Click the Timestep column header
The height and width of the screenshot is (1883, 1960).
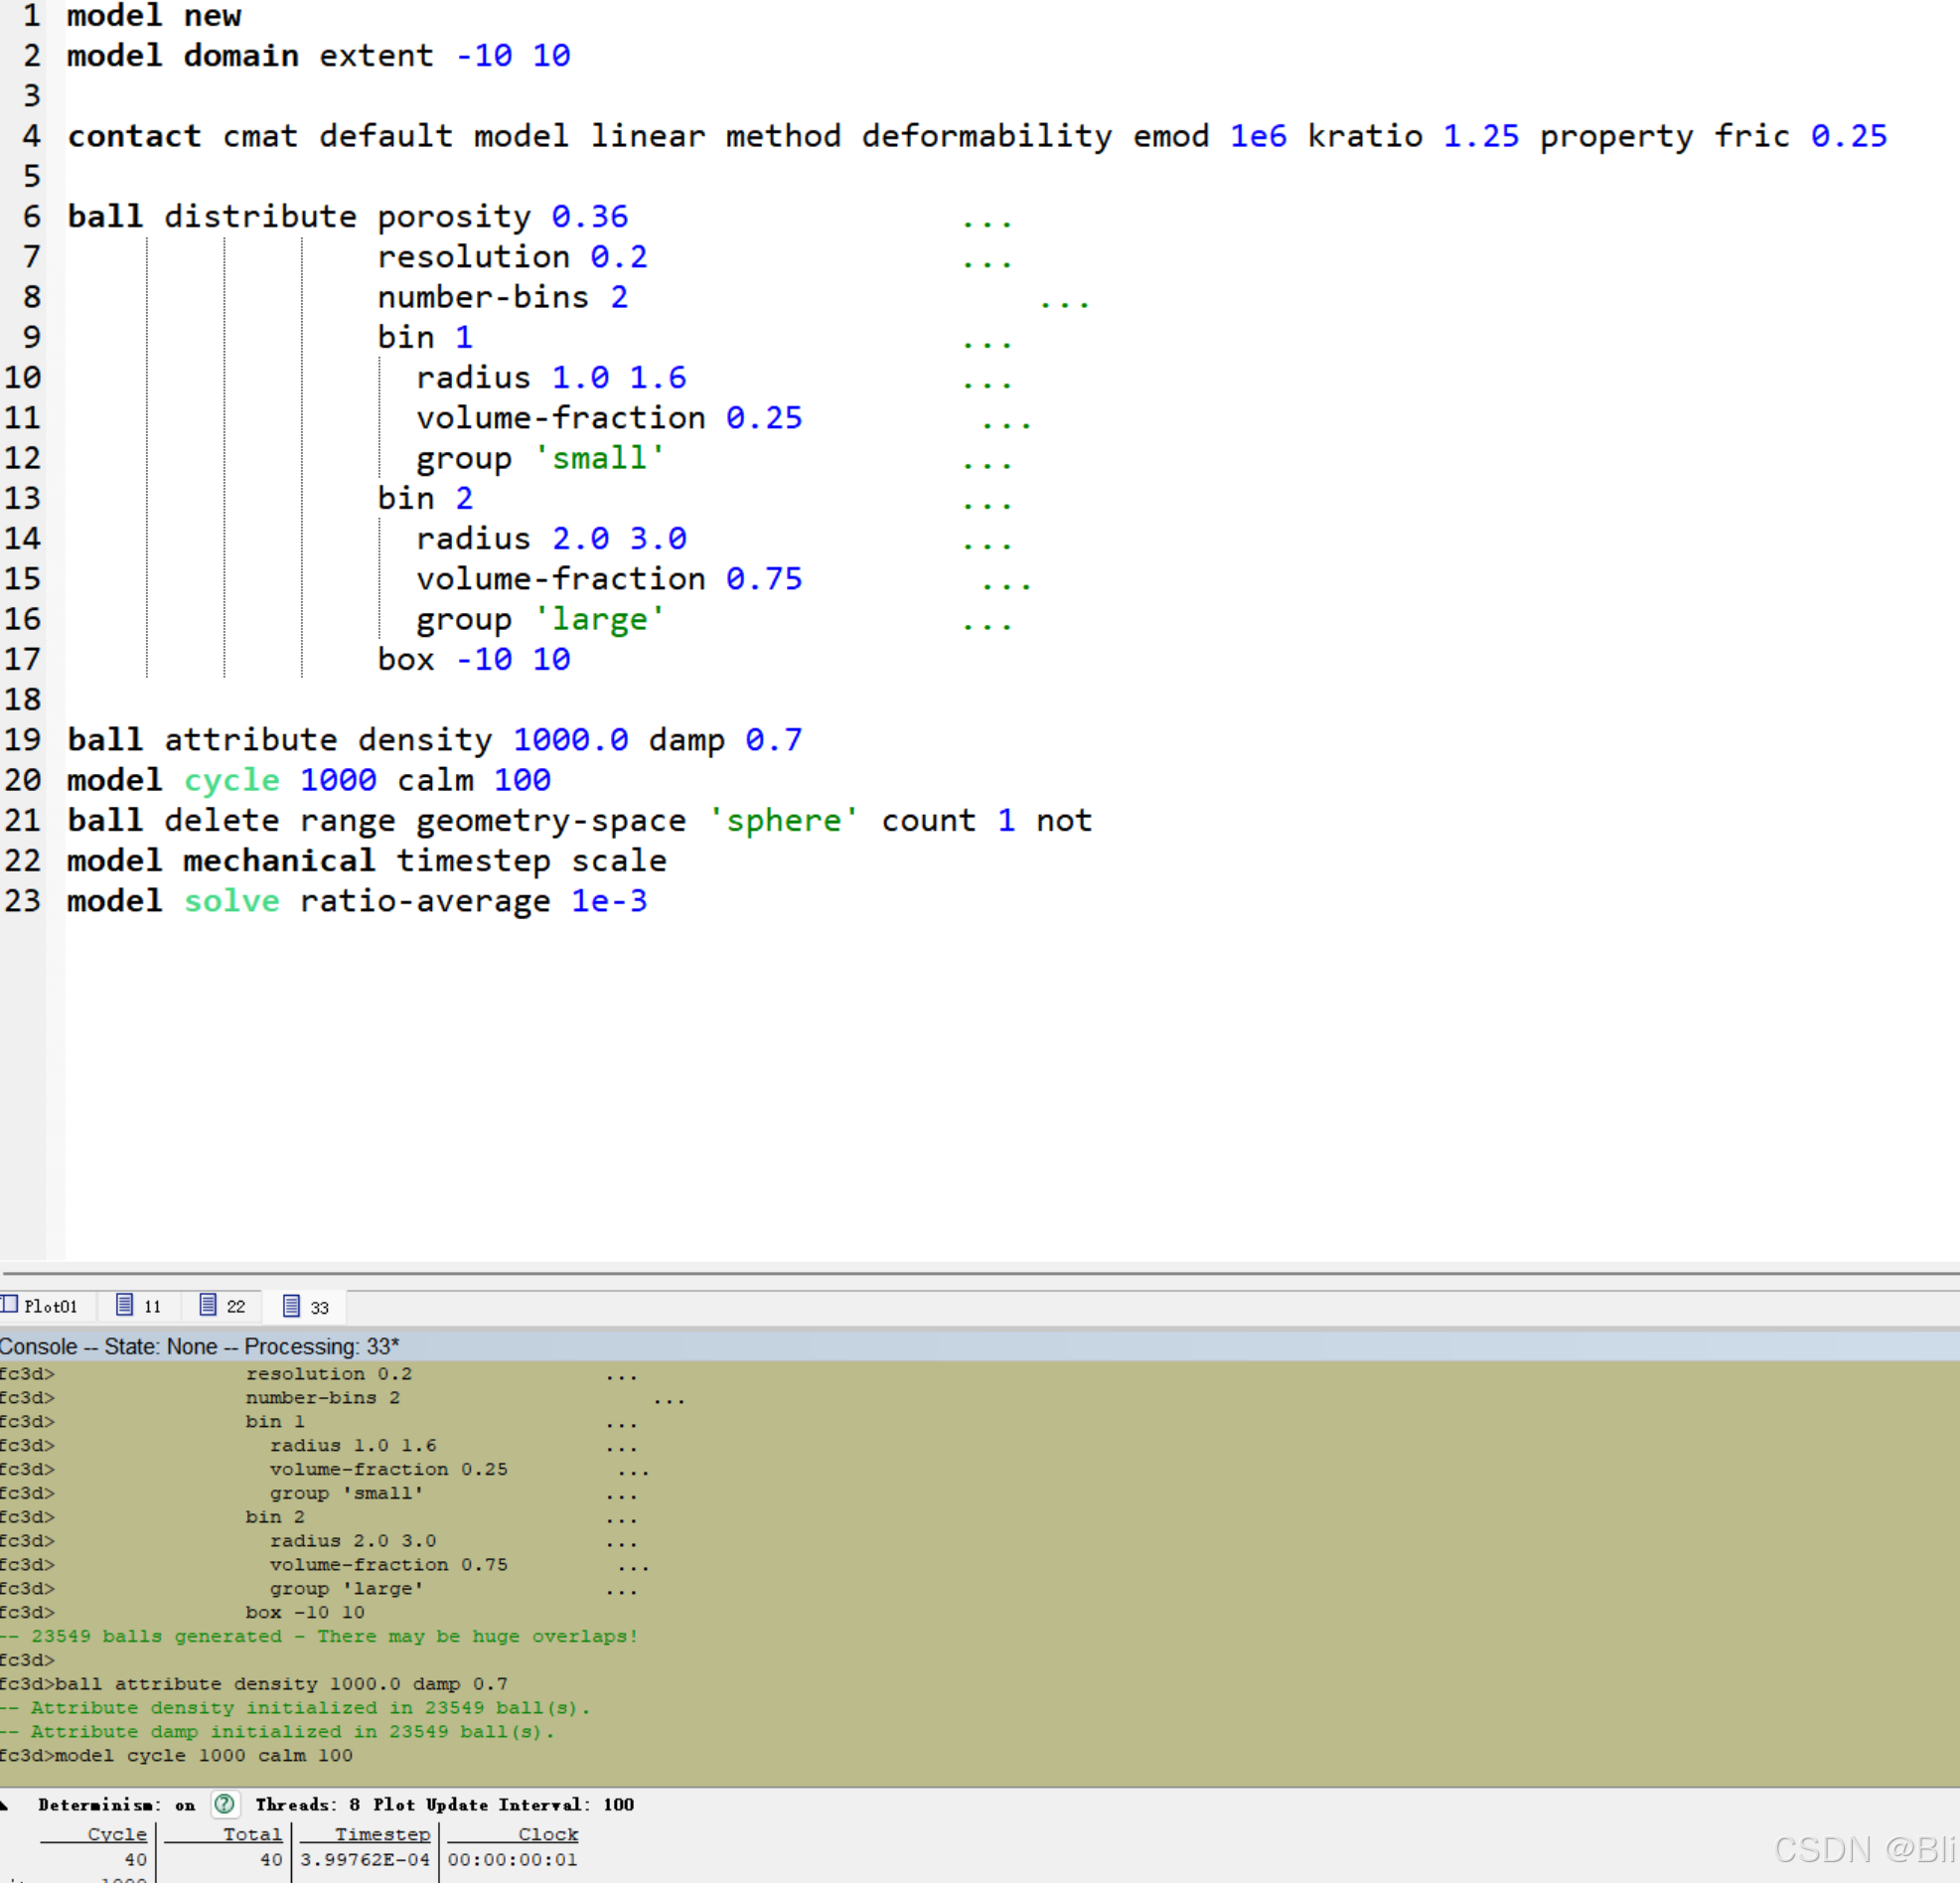[381, 1834]
